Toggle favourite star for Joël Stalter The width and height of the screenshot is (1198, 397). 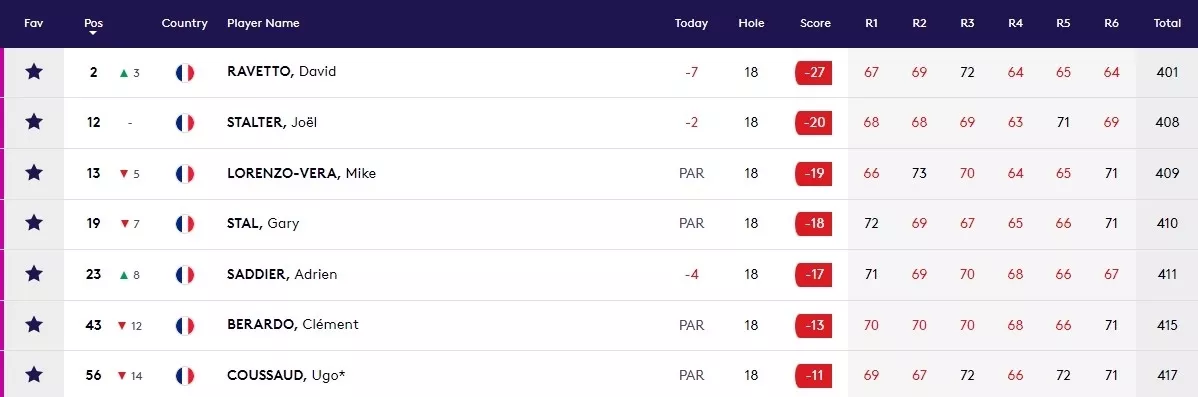[x=34, y=122]
